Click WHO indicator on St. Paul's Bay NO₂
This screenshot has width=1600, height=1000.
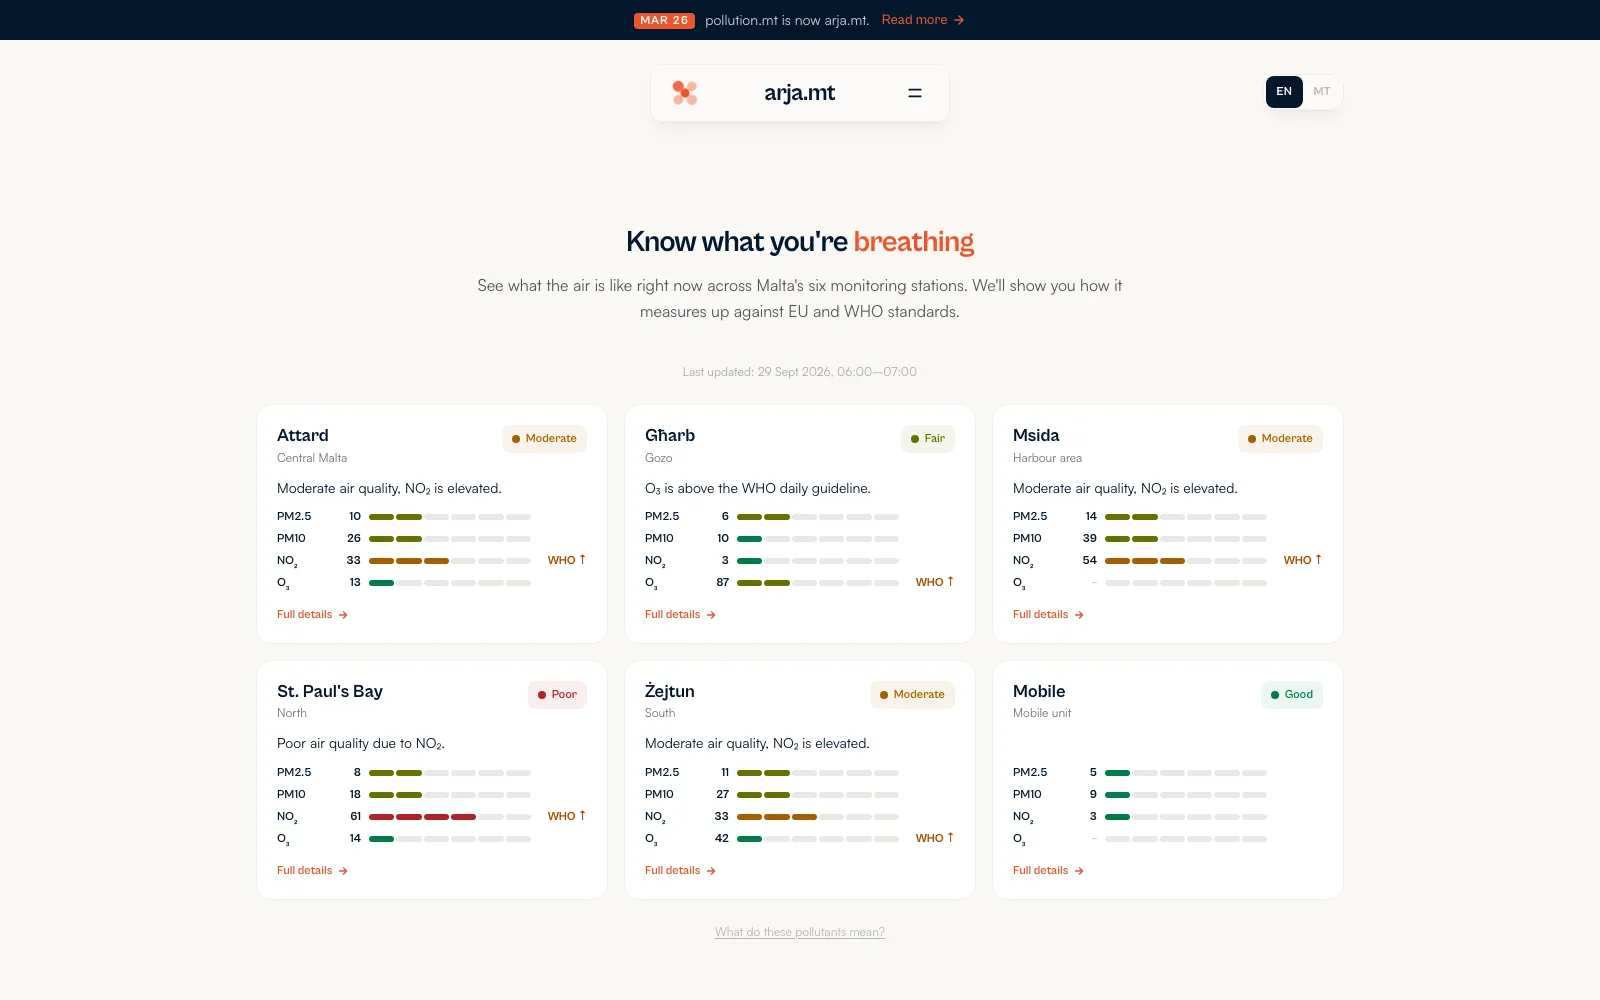[x=567, y=816]
